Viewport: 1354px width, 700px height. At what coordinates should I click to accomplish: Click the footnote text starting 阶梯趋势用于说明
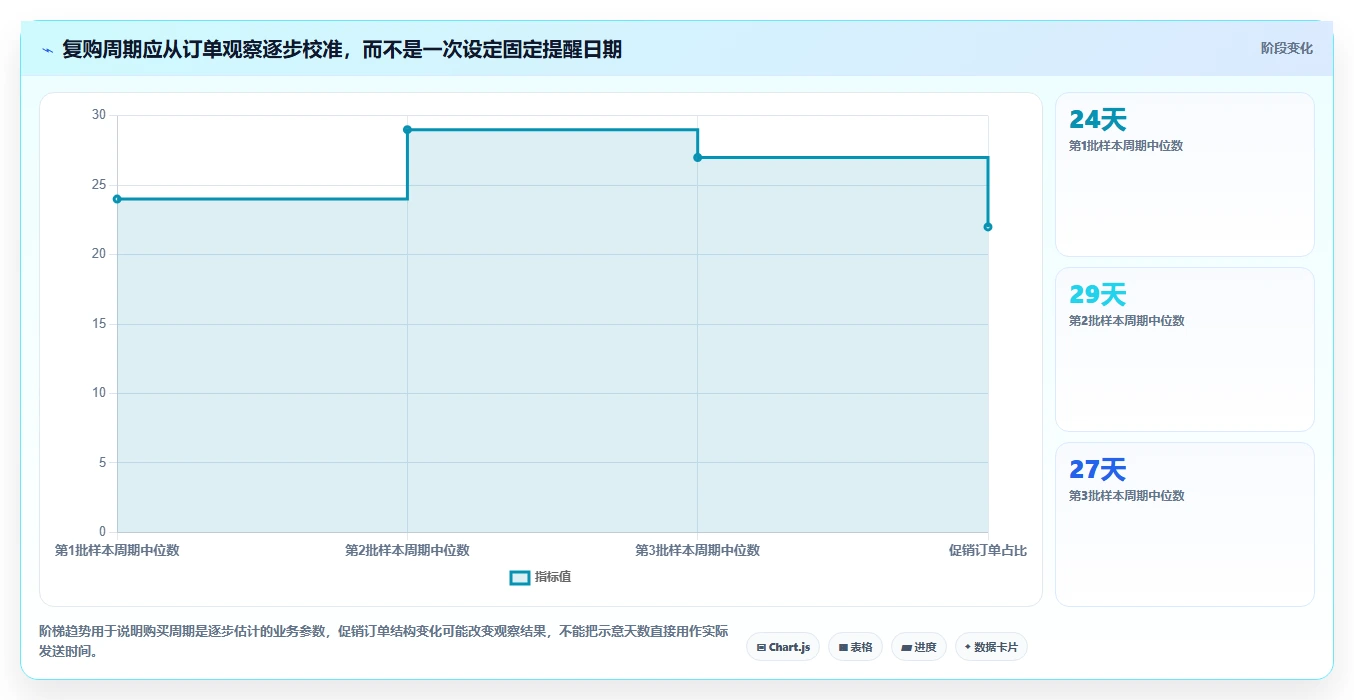click(x=384, y=641)
